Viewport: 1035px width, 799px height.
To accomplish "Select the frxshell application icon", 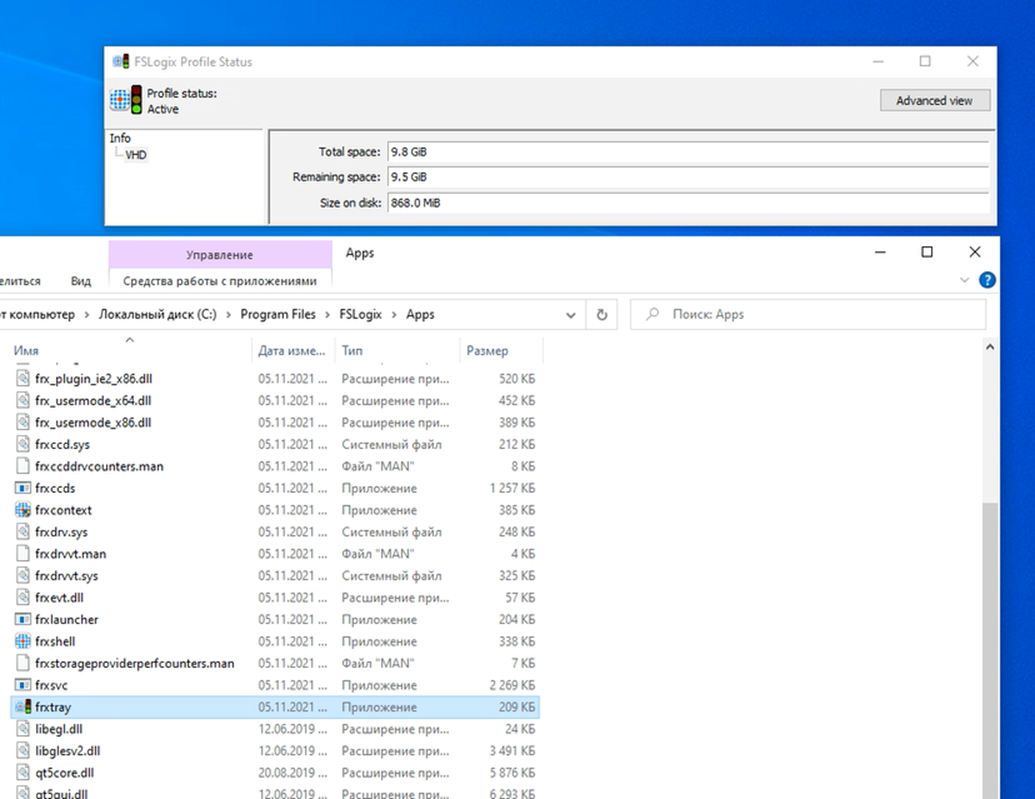I will tap(24, 641).
